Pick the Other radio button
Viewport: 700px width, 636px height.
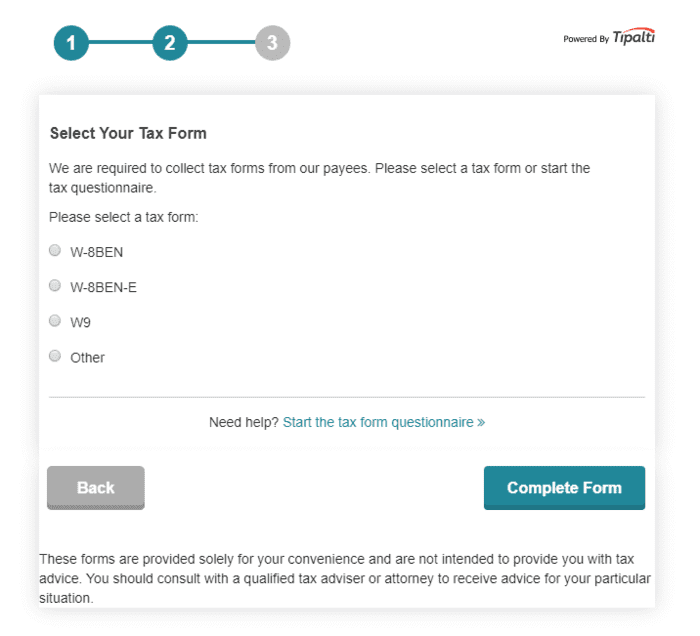[x=55, y=356]
